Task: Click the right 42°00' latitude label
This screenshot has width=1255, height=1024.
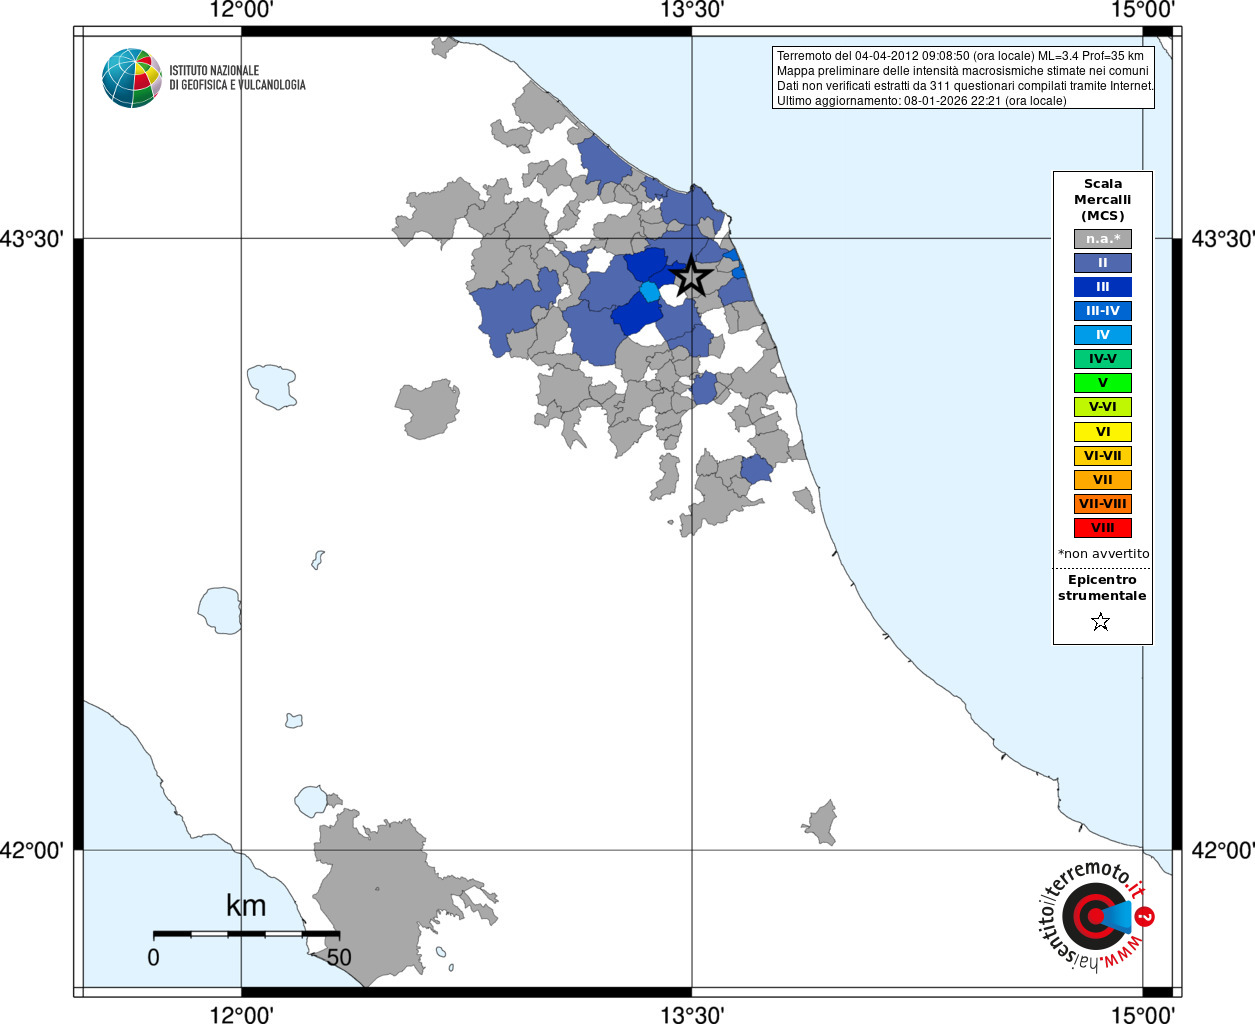Action: pos(1222,850)
